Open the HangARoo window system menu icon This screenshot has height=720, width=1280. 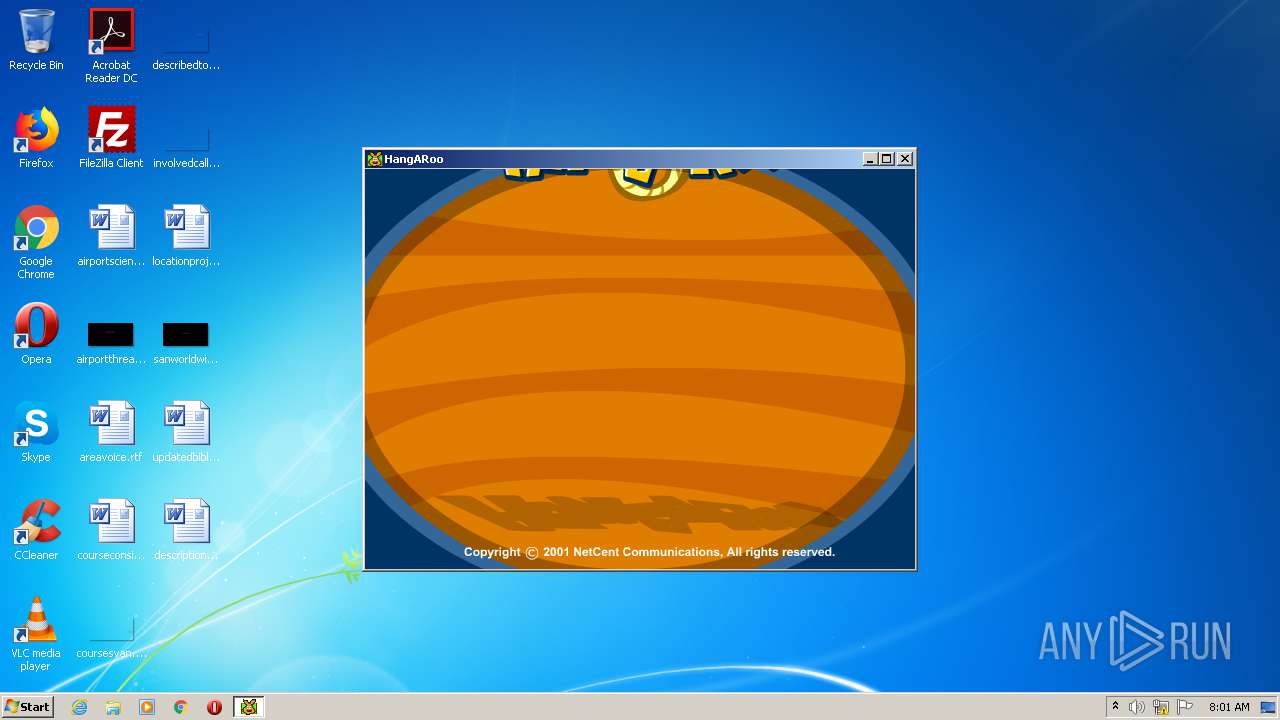[x=375, y=159]
